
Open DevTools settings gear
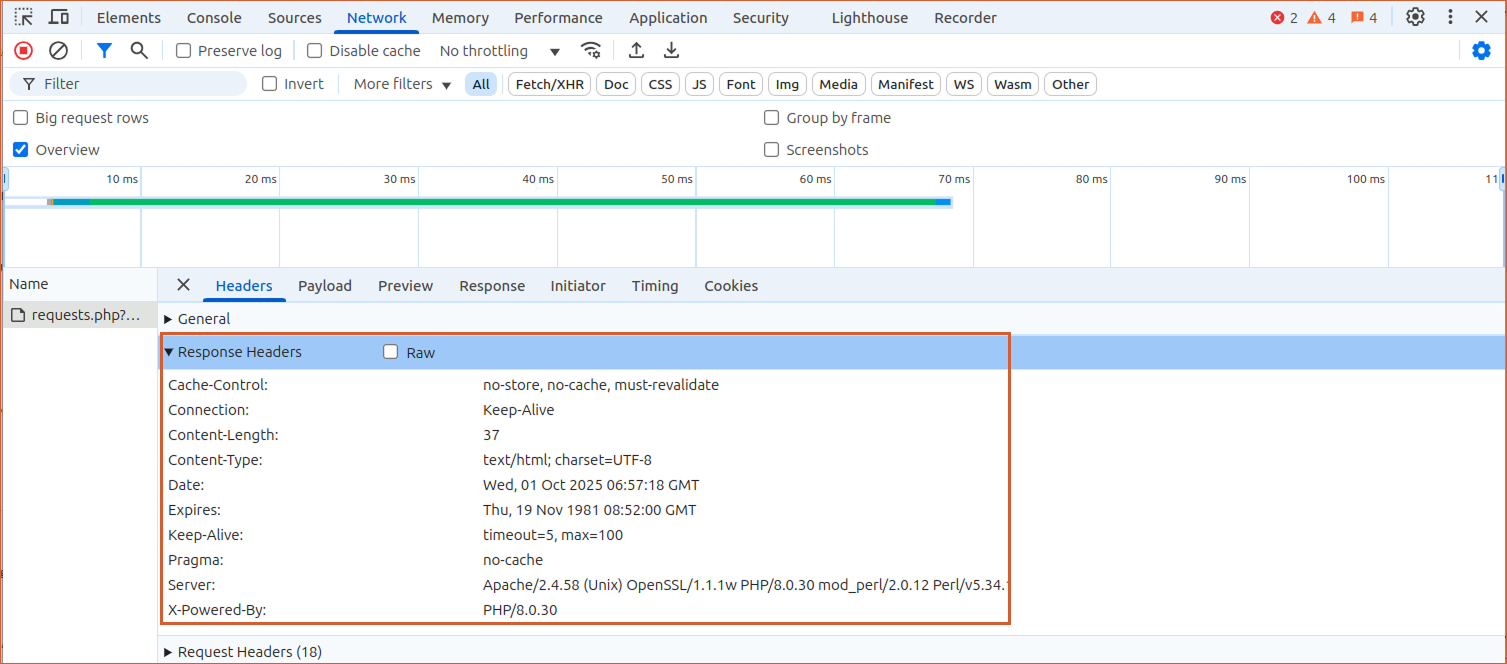click(1415, 17)
